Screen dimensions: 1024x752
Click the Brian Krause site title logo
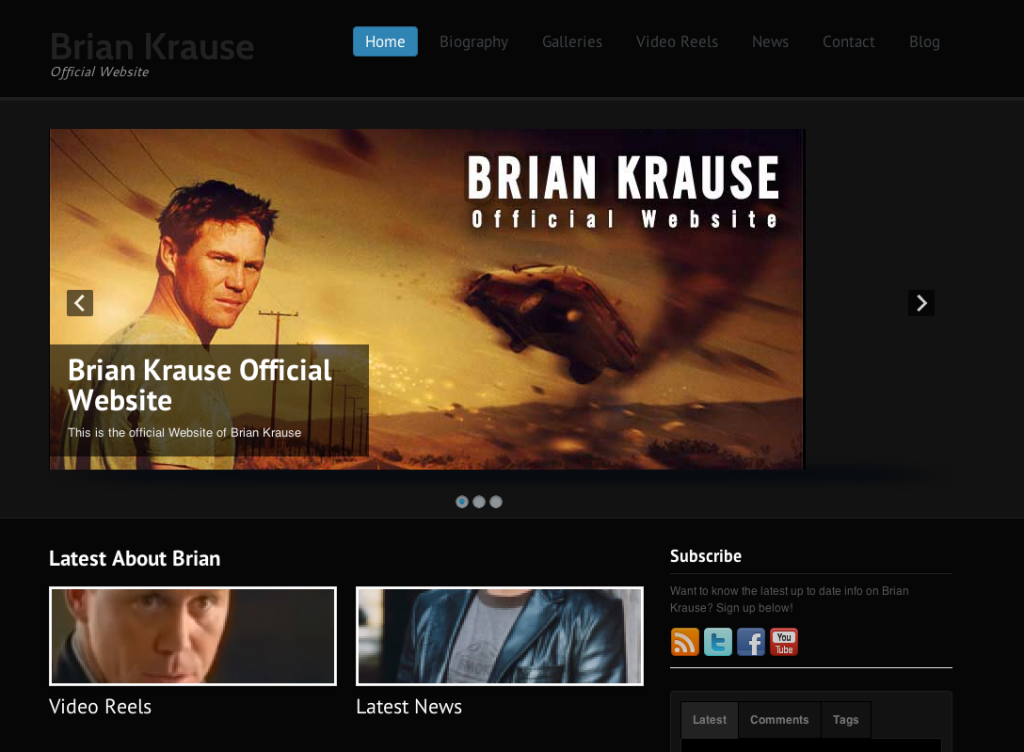(152, 47)
